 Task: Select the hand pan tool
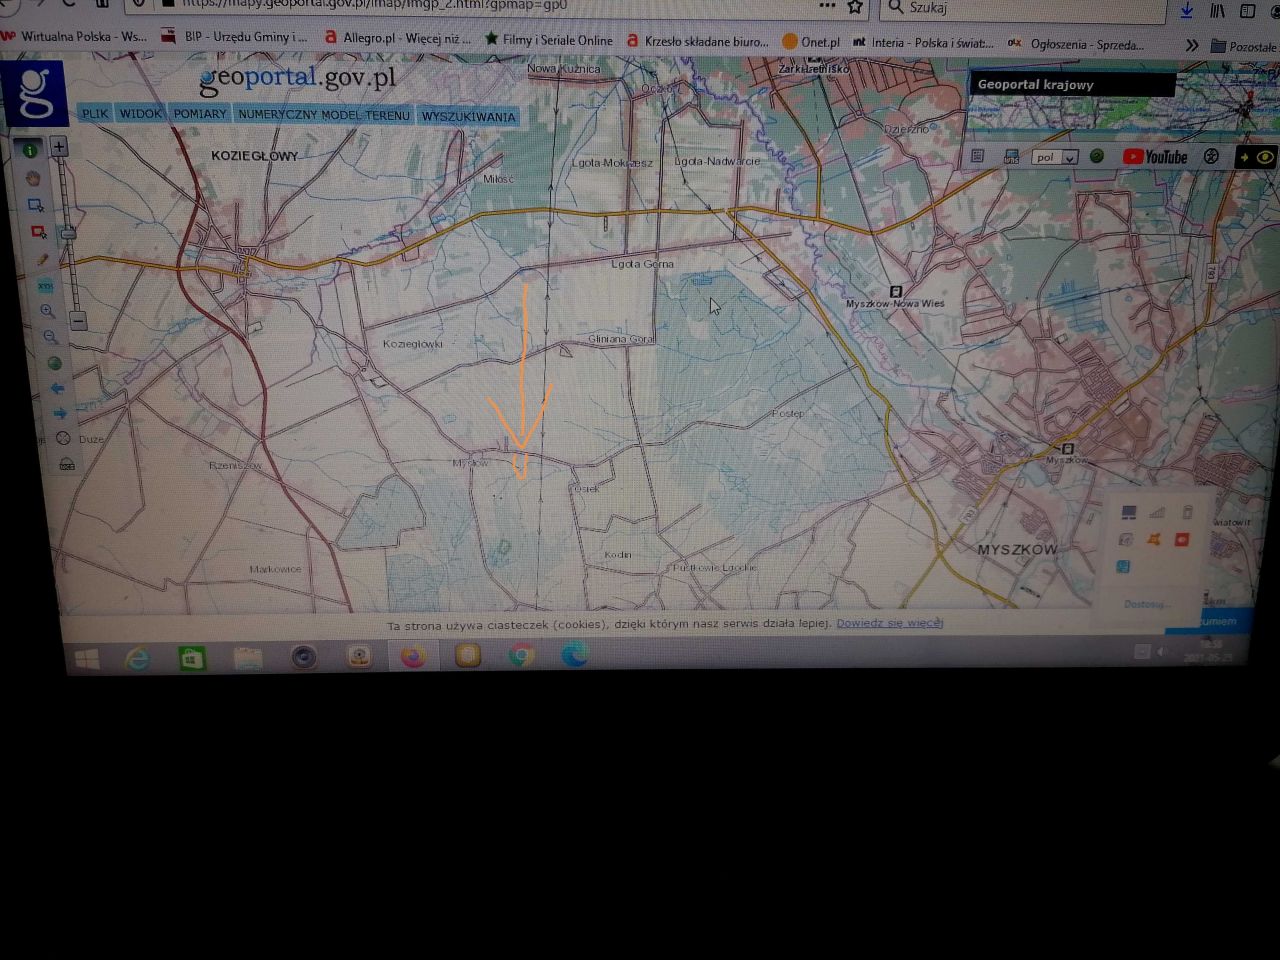coord(33,178)
